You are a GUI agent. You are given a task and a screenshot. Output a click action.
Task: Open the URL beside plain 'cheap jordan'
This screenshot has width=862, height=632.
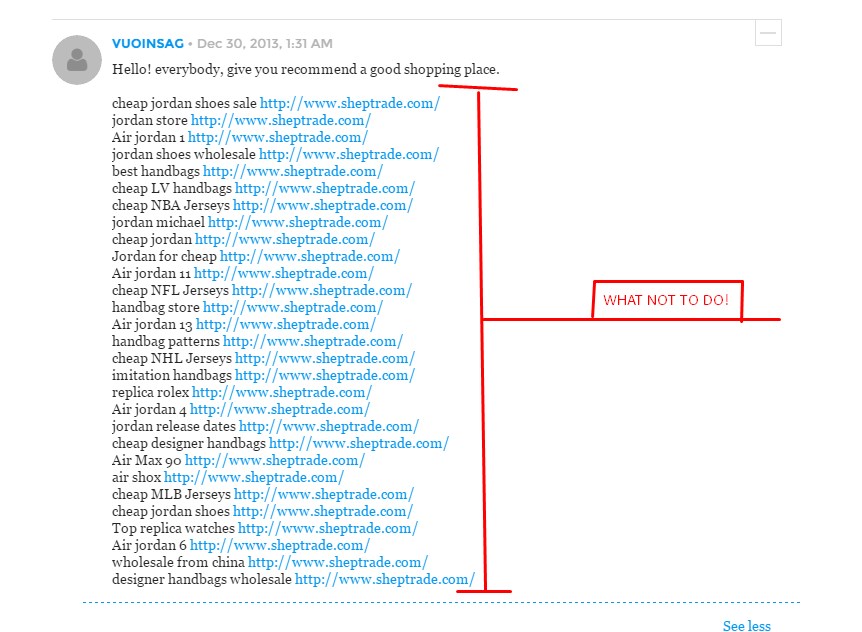[x=285, y=240]
